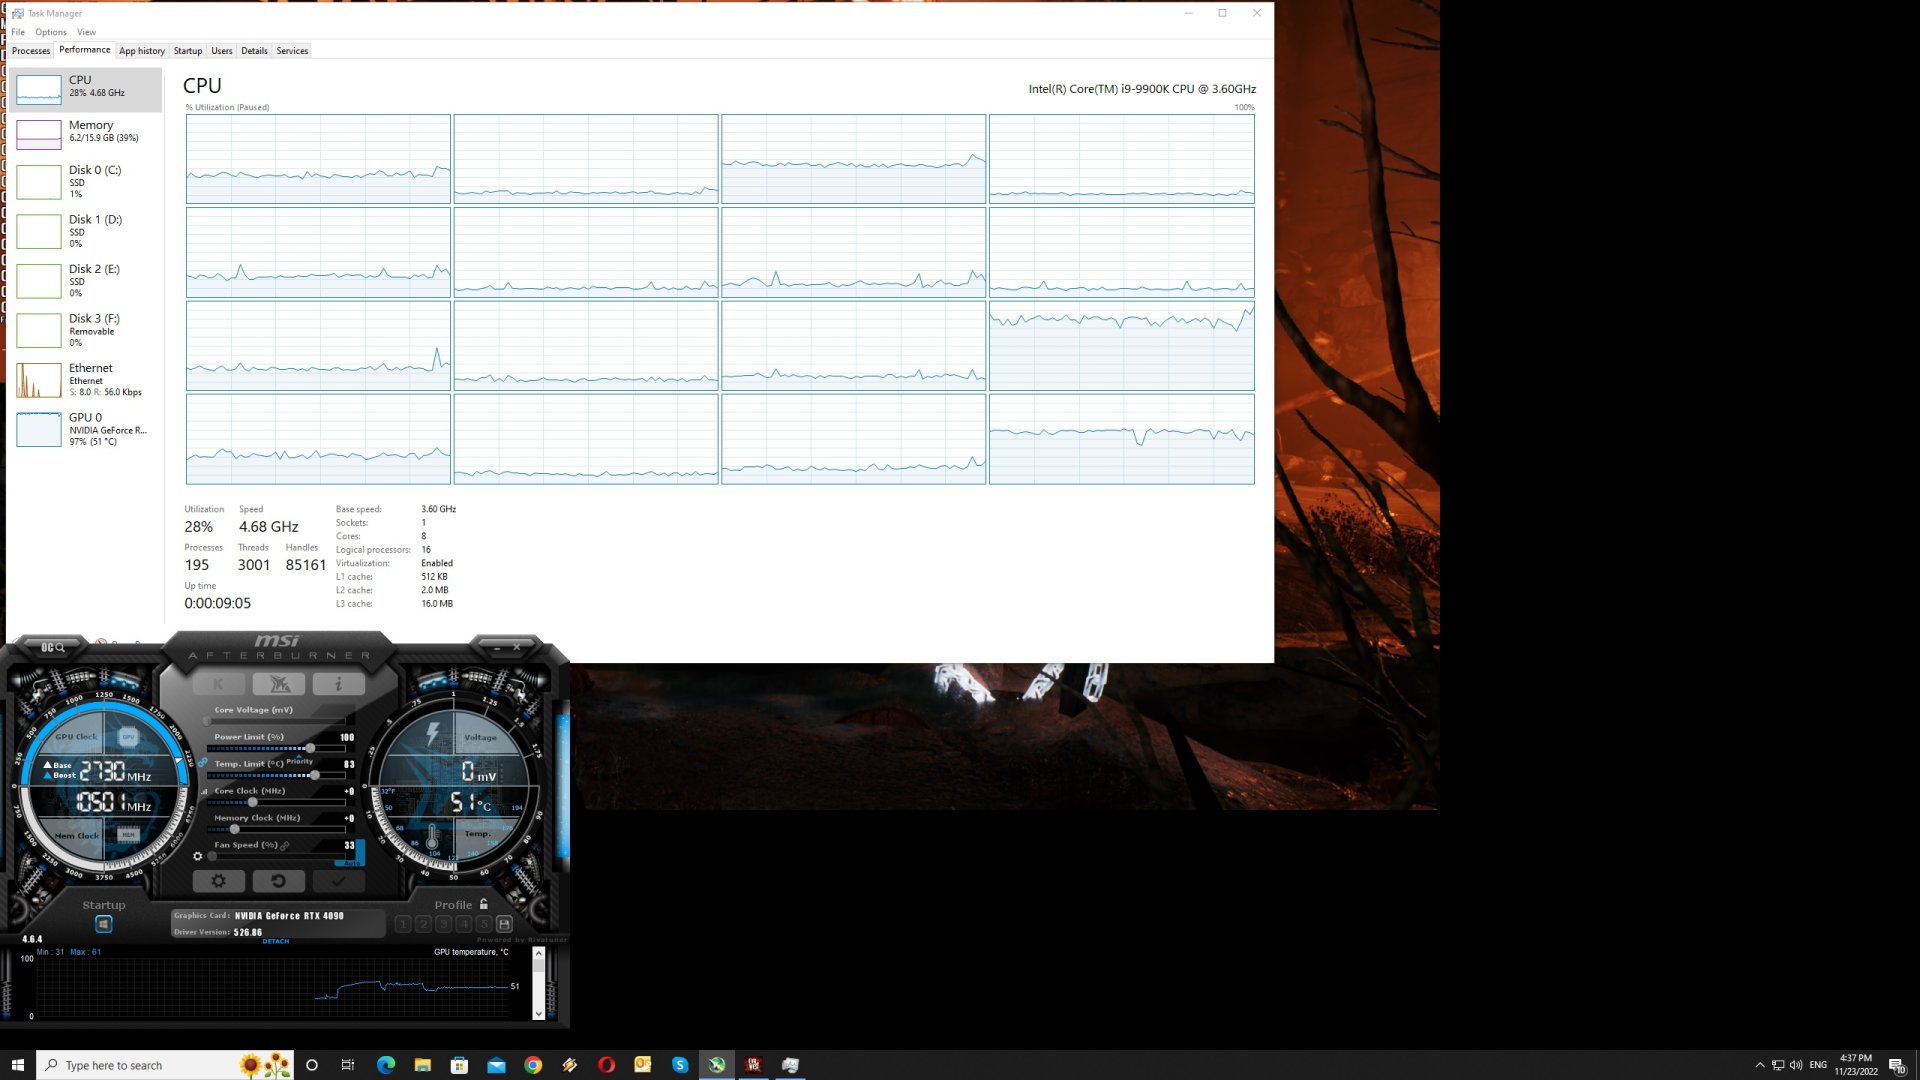The width and height of the screenshot is (1920, 1080).
Task: Apply settings with the checkmark button
Action: coord(338,881)
